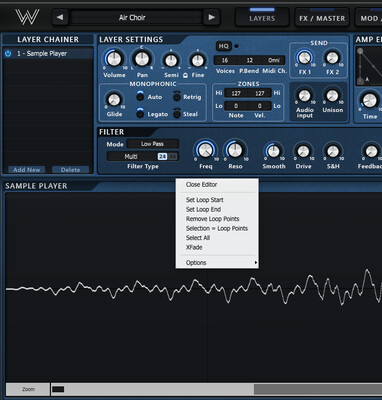Choose Set Loop Start menu item
The width and height of the screenshot is (382, 400).
click(217, 200)
